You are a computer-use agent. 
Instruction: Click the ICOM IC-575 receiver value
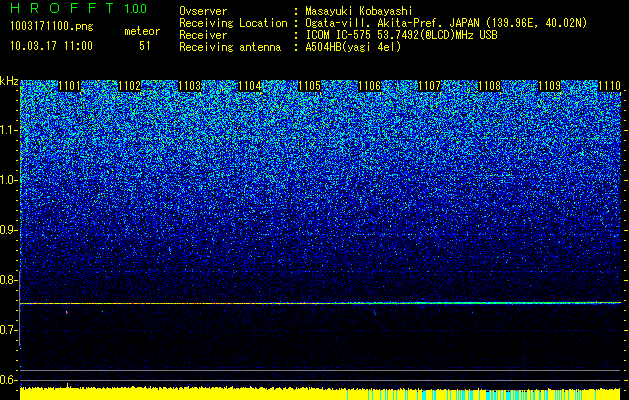tap(401, 35)
